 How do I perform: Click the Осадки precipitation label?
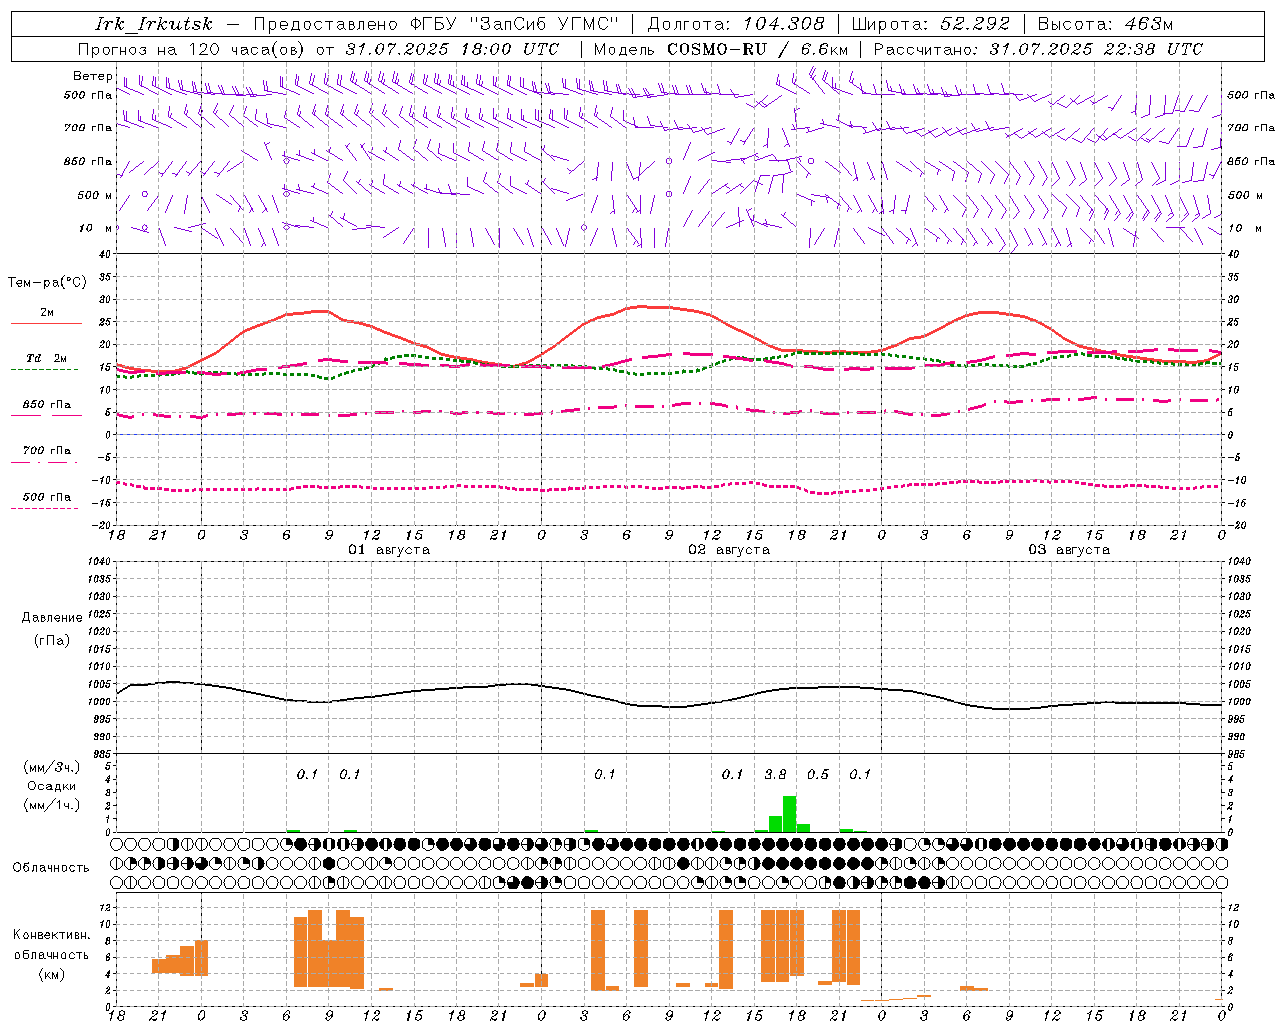[x=51, y=786]
